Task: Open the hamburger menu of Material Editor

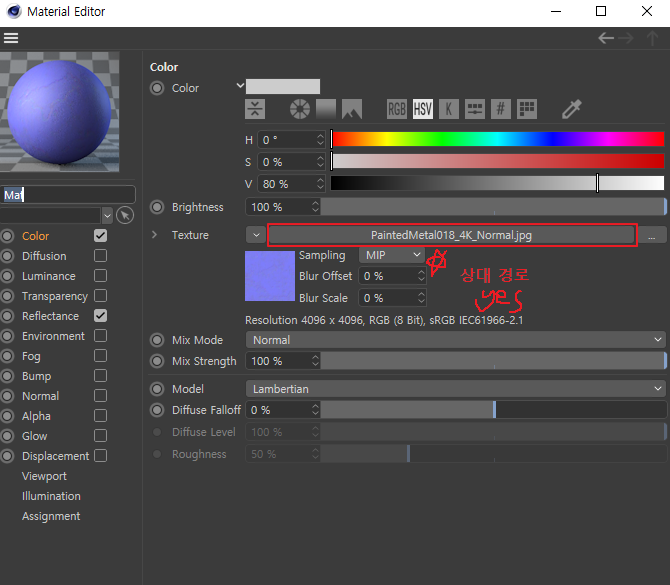Action: click(11, 38)
